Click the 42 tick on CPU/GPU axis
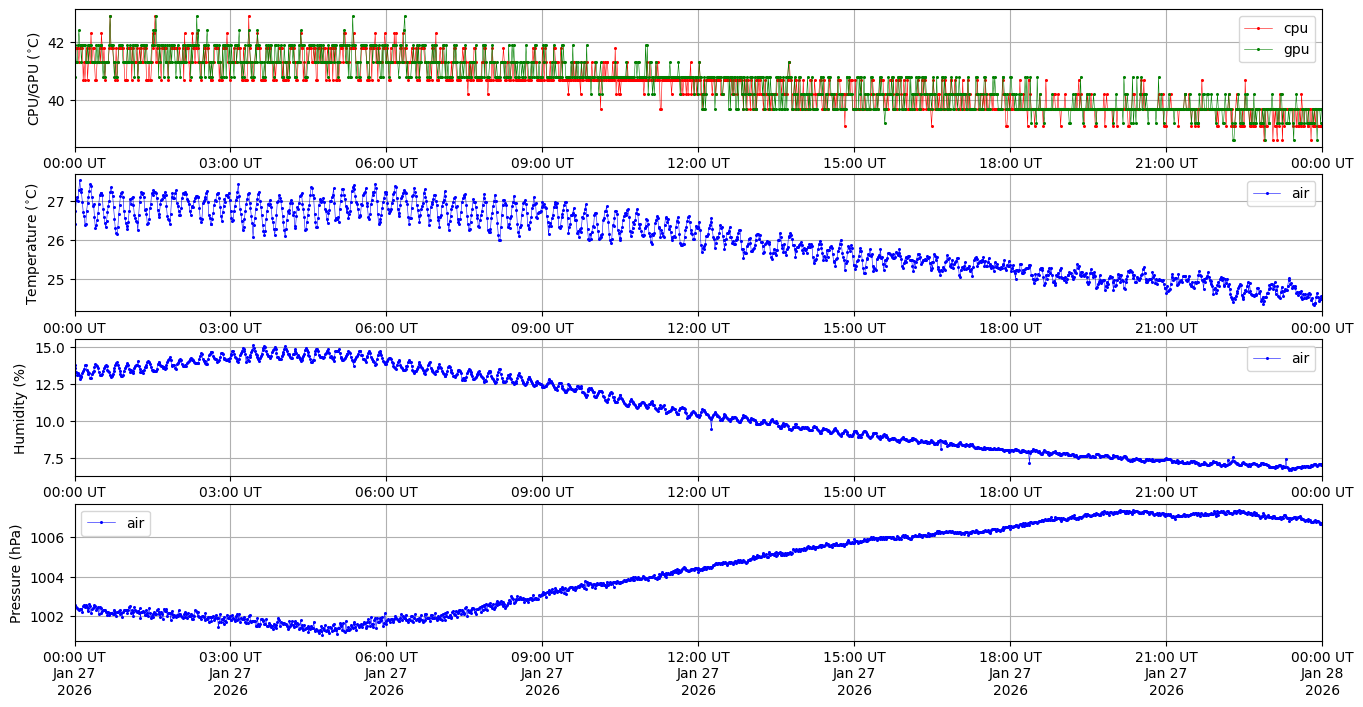Image resolution: width=1363 pixels, height=707 pixels. 55,43
